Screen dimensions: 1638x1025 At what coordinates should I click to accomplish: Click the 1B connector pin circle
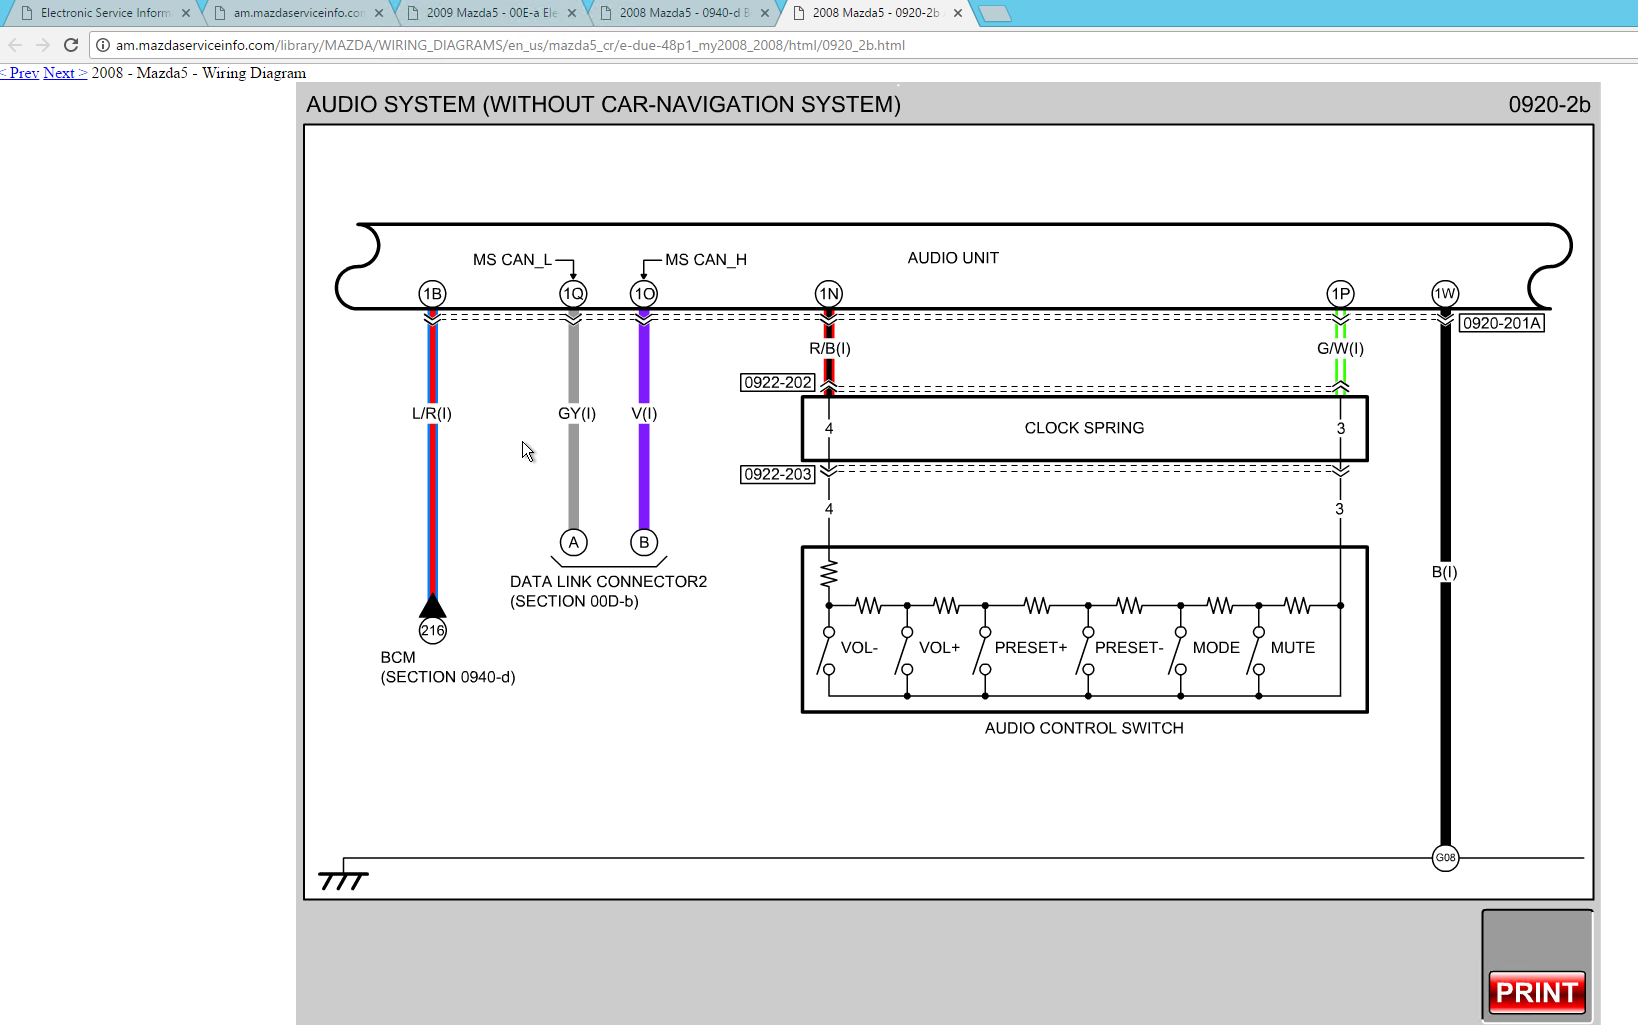tap(432, 294)
